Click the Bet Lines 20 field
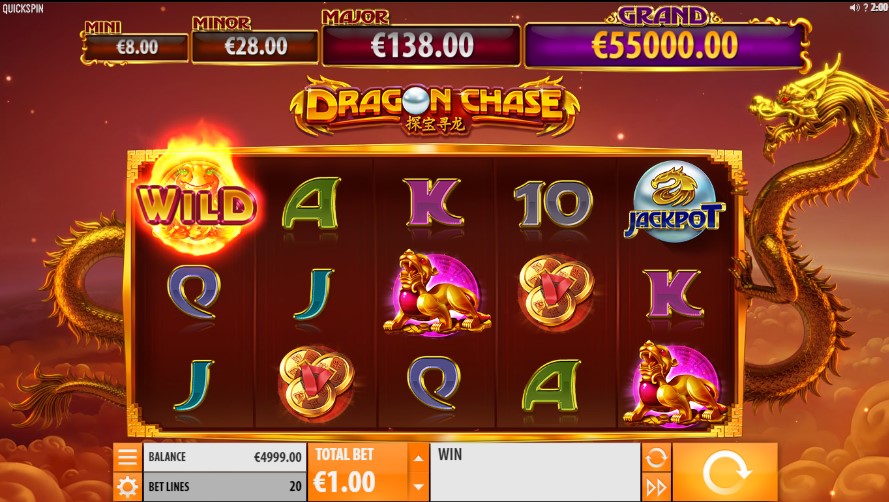889x502 pixels. [x=225, y=487]
